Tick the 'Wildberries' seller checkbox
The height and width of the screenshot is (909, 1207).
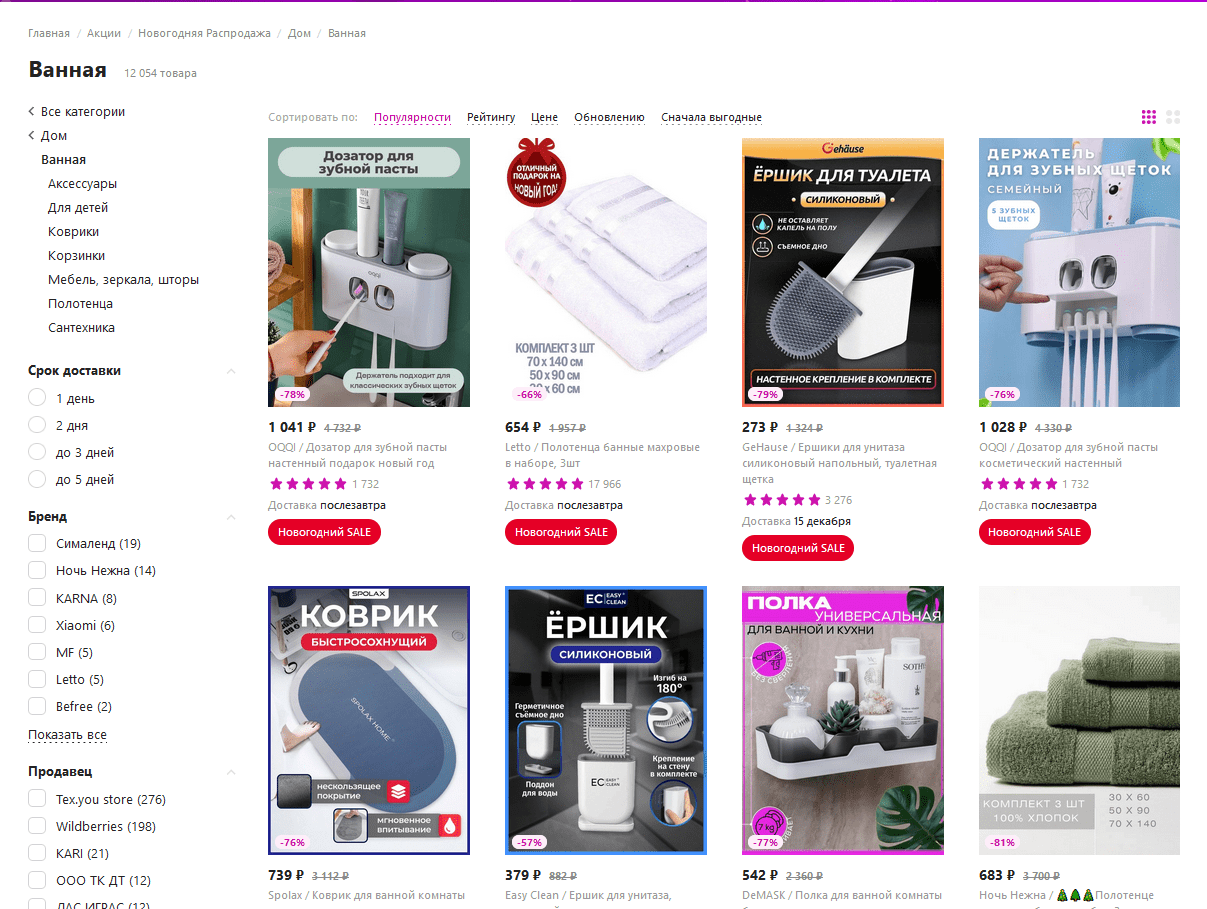click(x=37, y=826)
